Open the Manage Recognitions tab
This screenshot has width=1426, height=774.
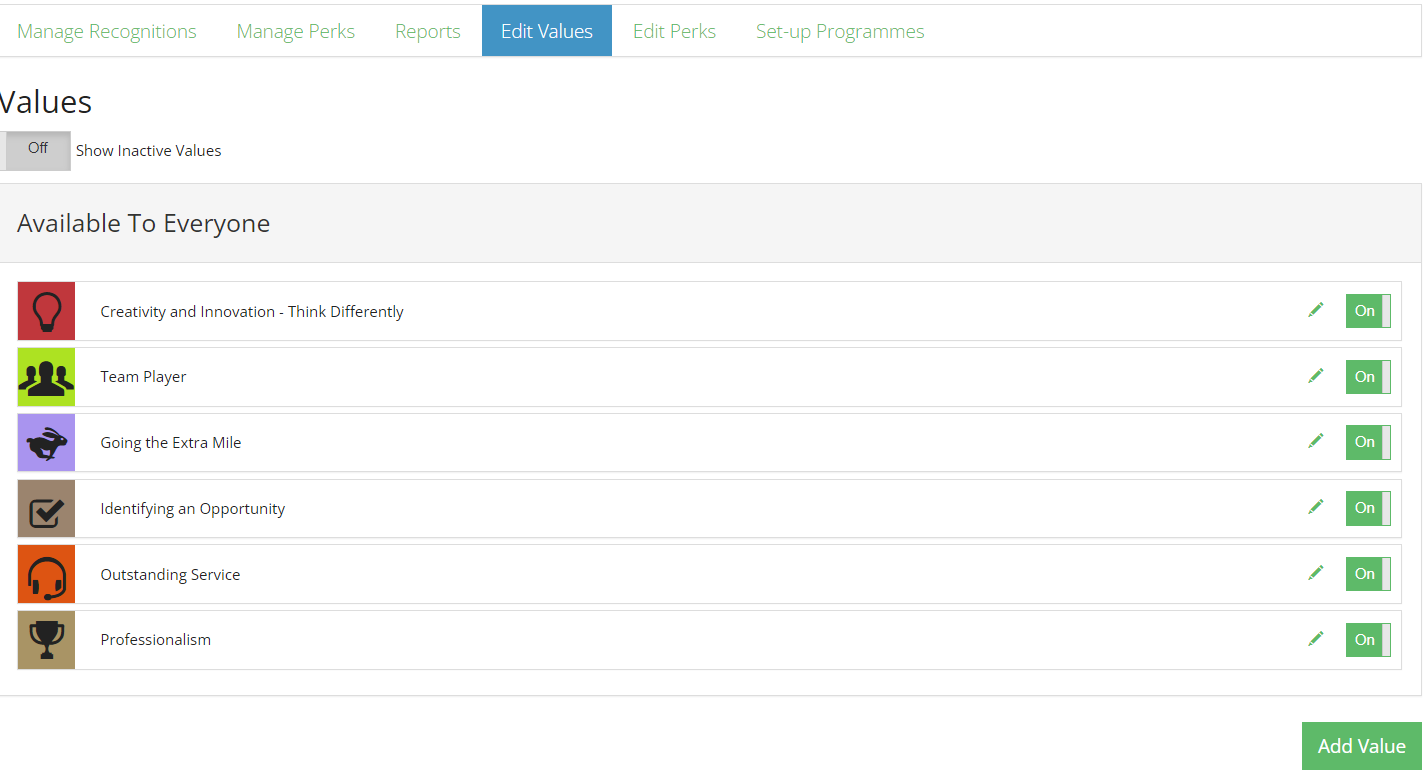(107, 31)
